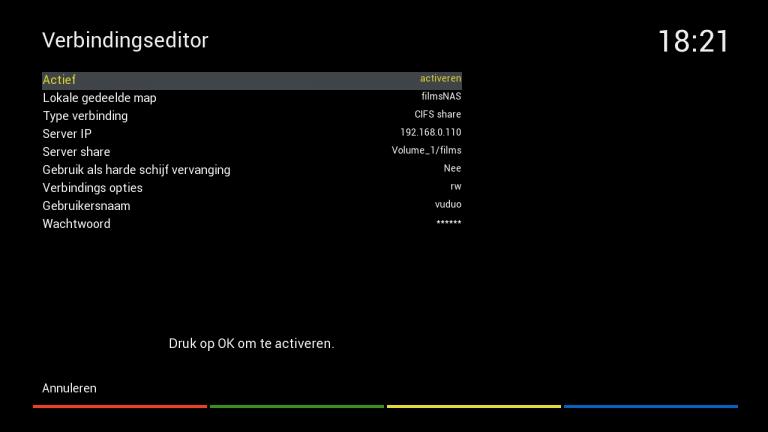The width and height of the screenshot is (768, 432).
Task: Select the Actief setting row
Action: pos(252,80)
